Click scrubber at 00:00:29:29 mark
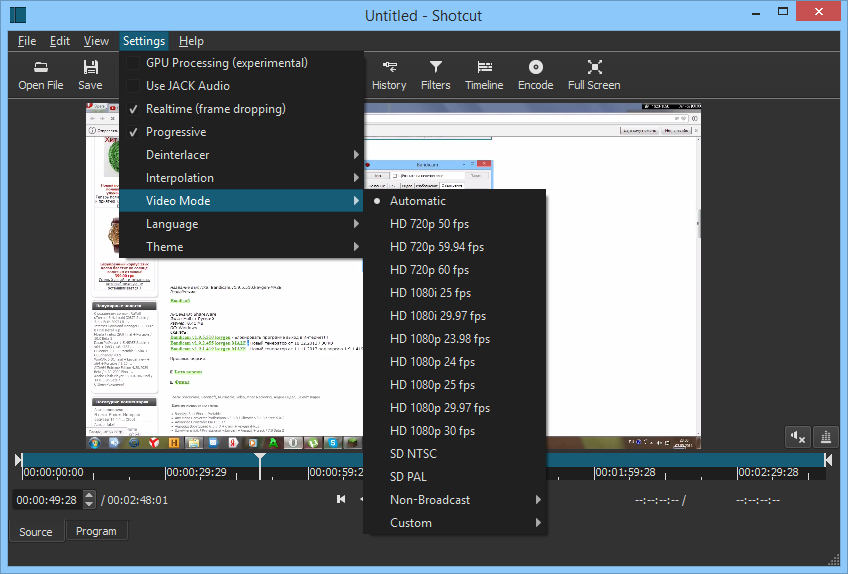Viewport: 848px width, 574px height. pos(196,472)
